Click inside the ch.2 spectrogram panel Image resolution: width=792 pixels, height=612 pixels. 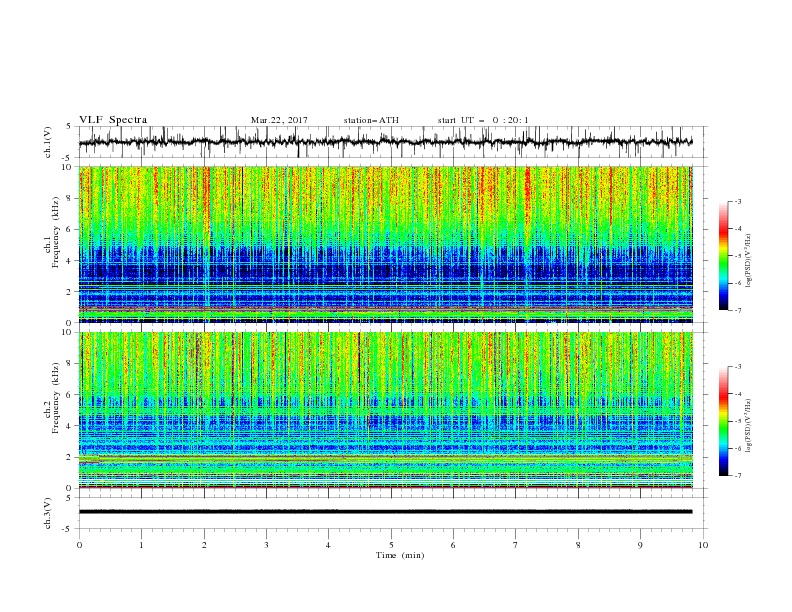(x=385, y=410)
